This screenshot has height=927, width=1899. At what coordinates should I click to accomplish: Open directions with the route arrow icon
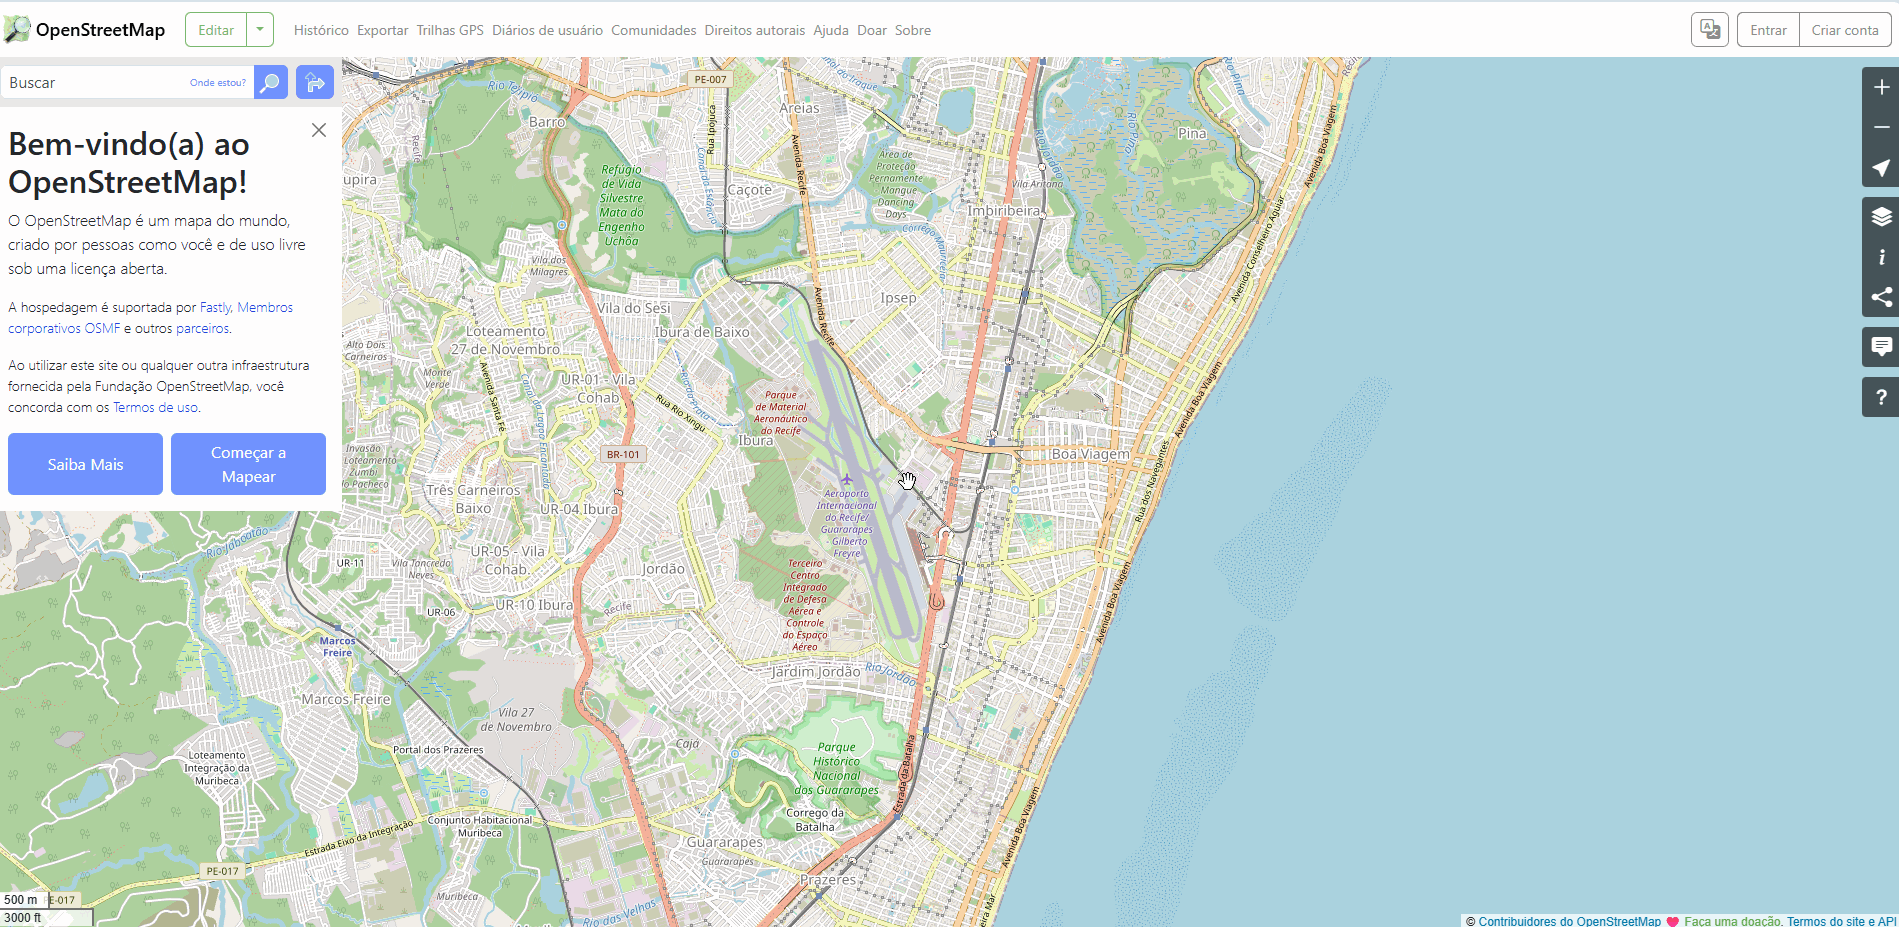(x=315, y=82)
